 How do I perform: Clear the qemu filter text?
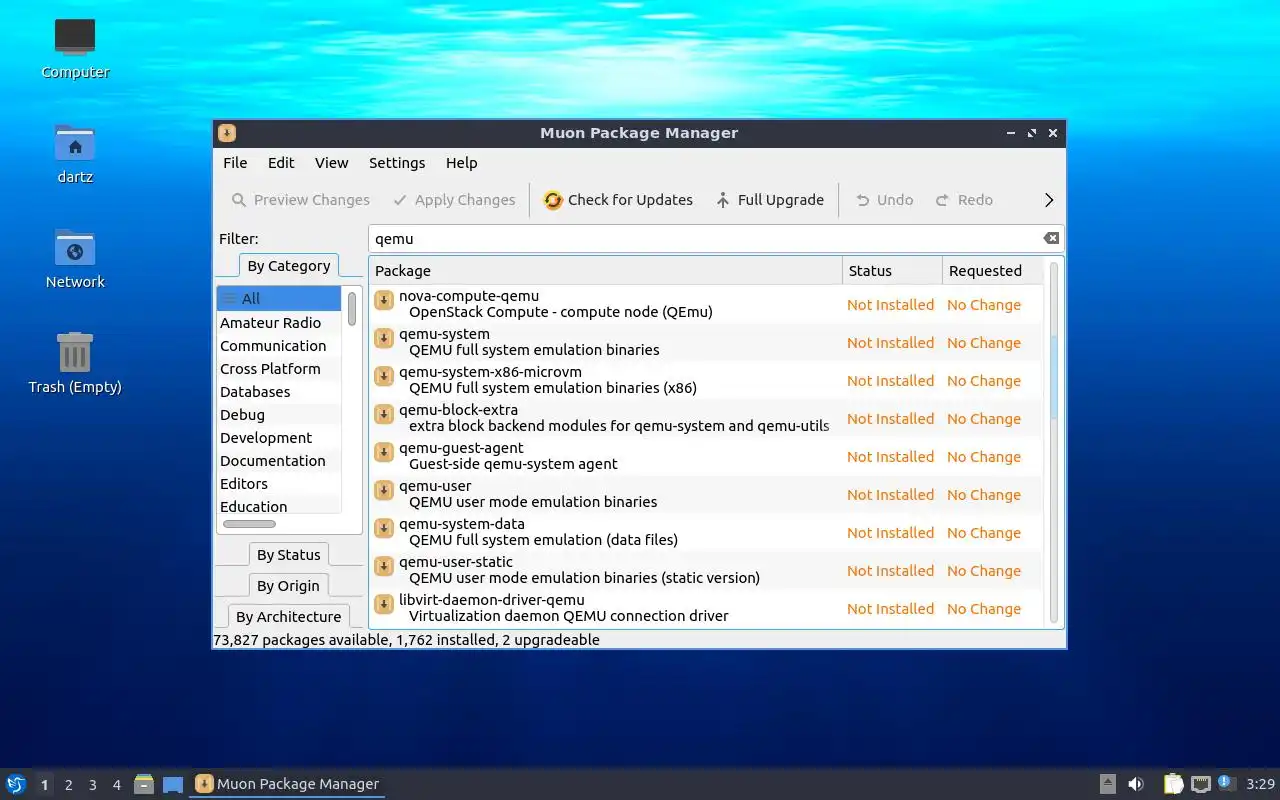tap(1051, 238)
